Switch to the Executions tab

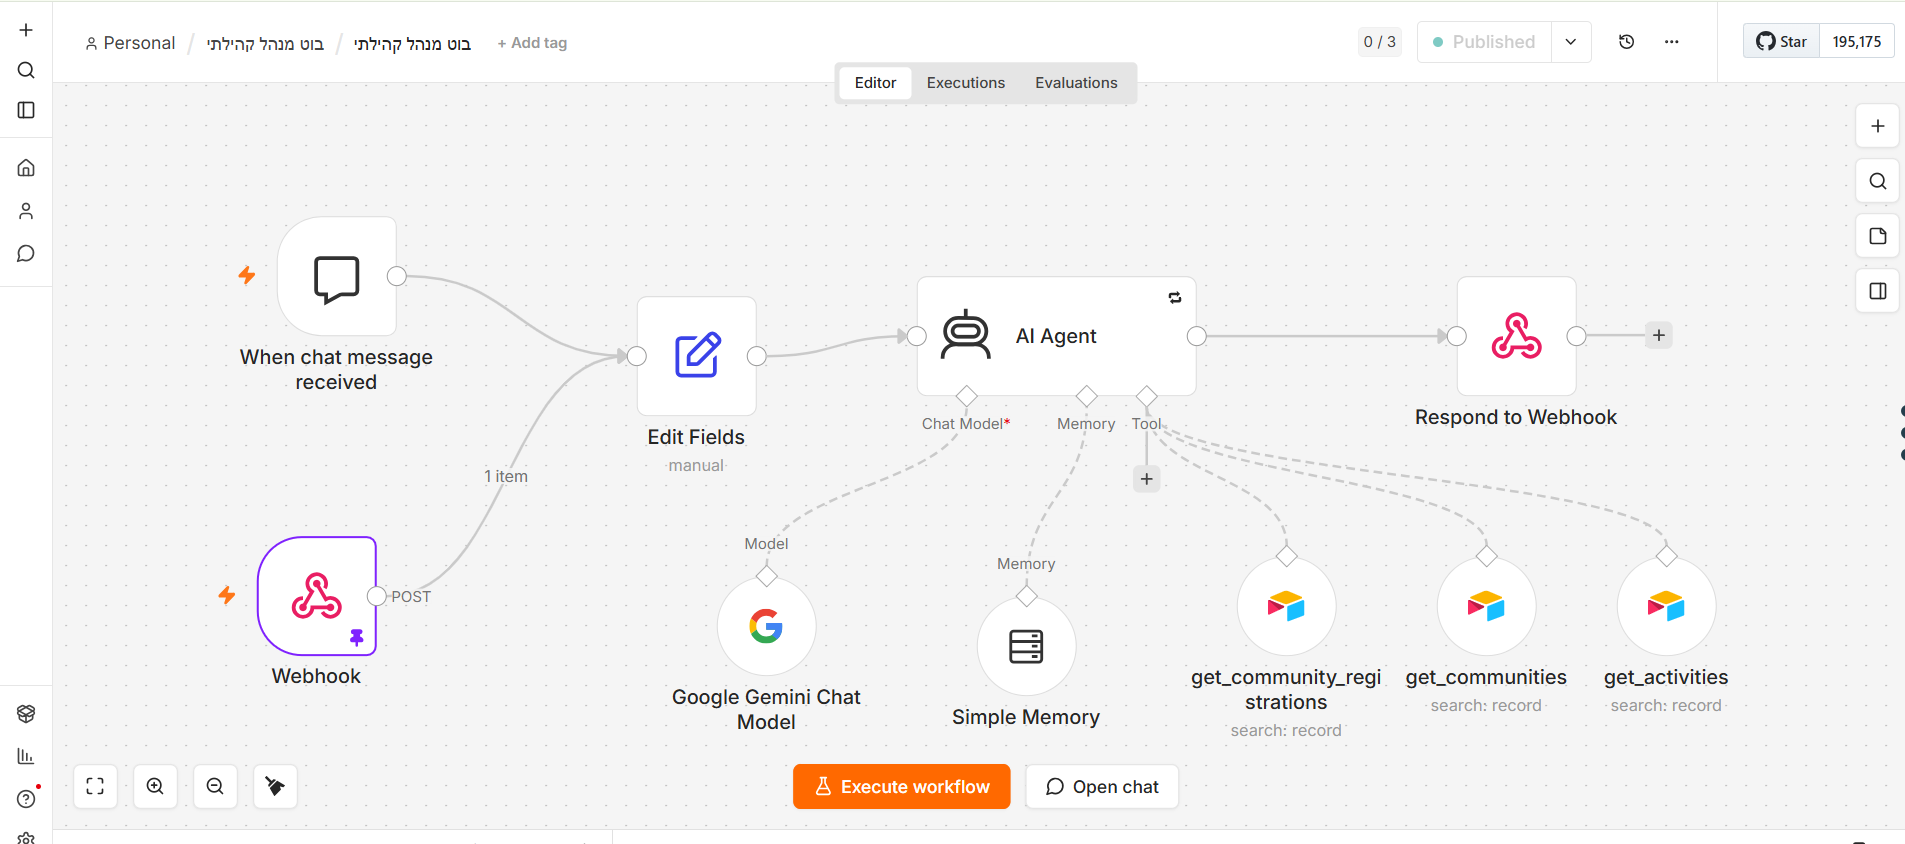[x=965, y=83]
